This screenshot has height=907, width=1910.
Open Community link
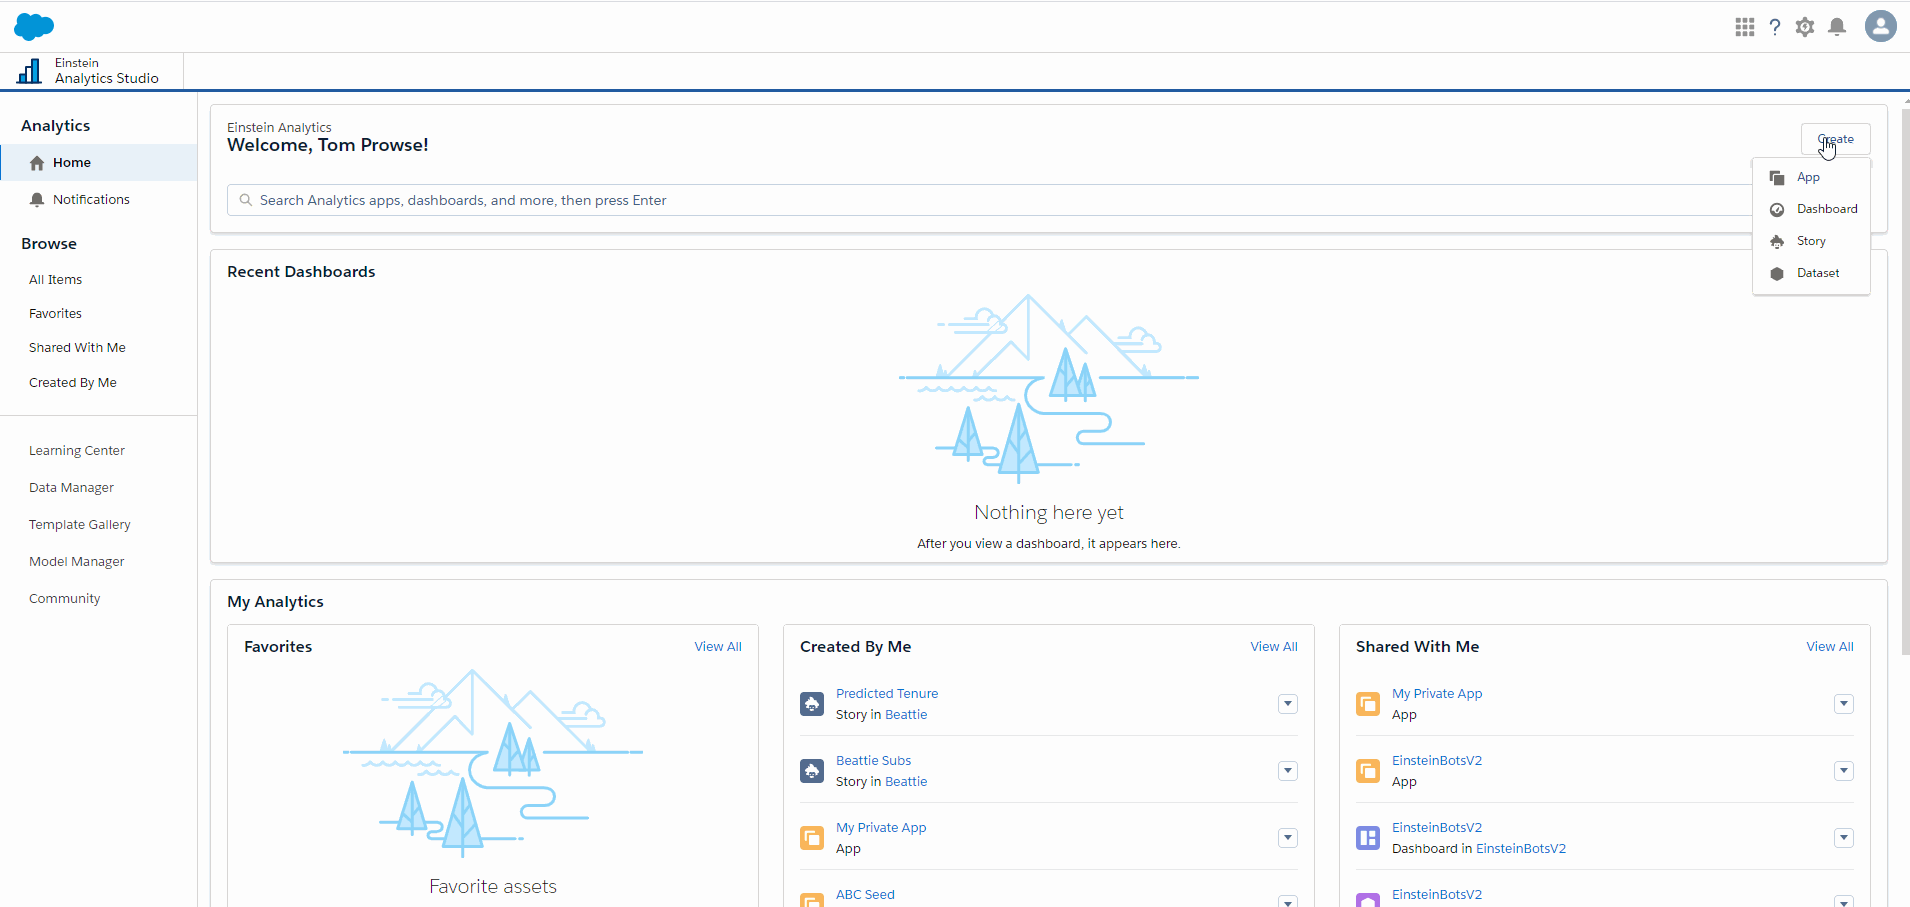click(65, 599)
